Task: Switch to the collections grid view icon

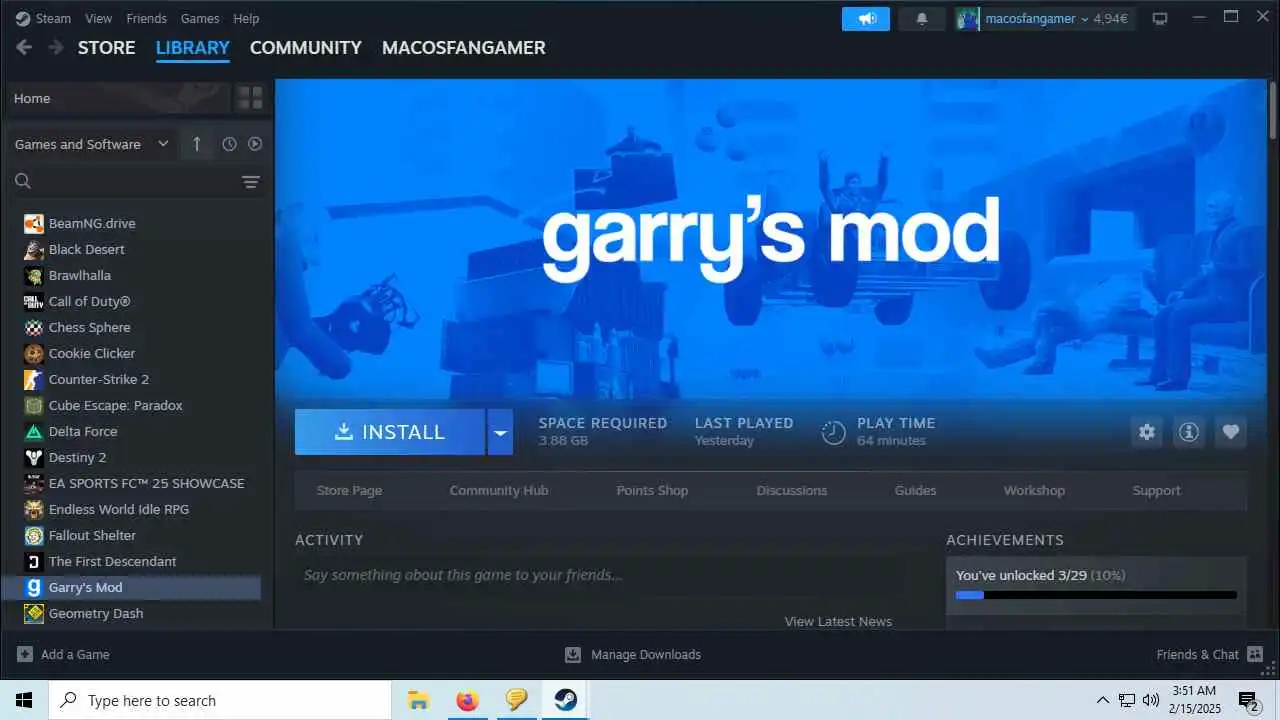Action: tap(250, 98)
